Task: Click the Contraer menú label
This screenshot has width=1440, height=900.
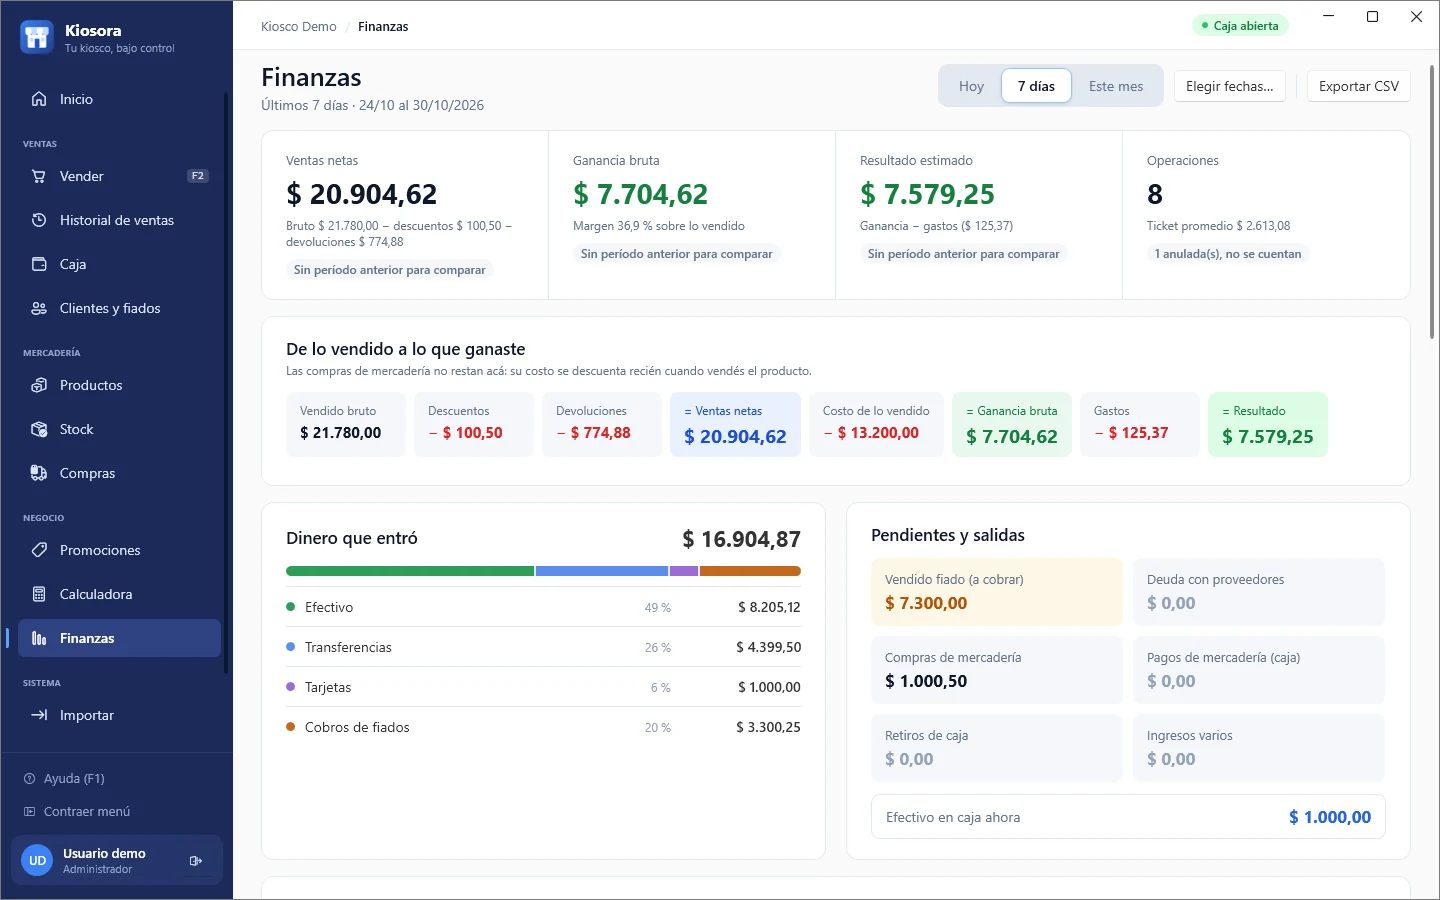Action: click(x=87, y=811)
